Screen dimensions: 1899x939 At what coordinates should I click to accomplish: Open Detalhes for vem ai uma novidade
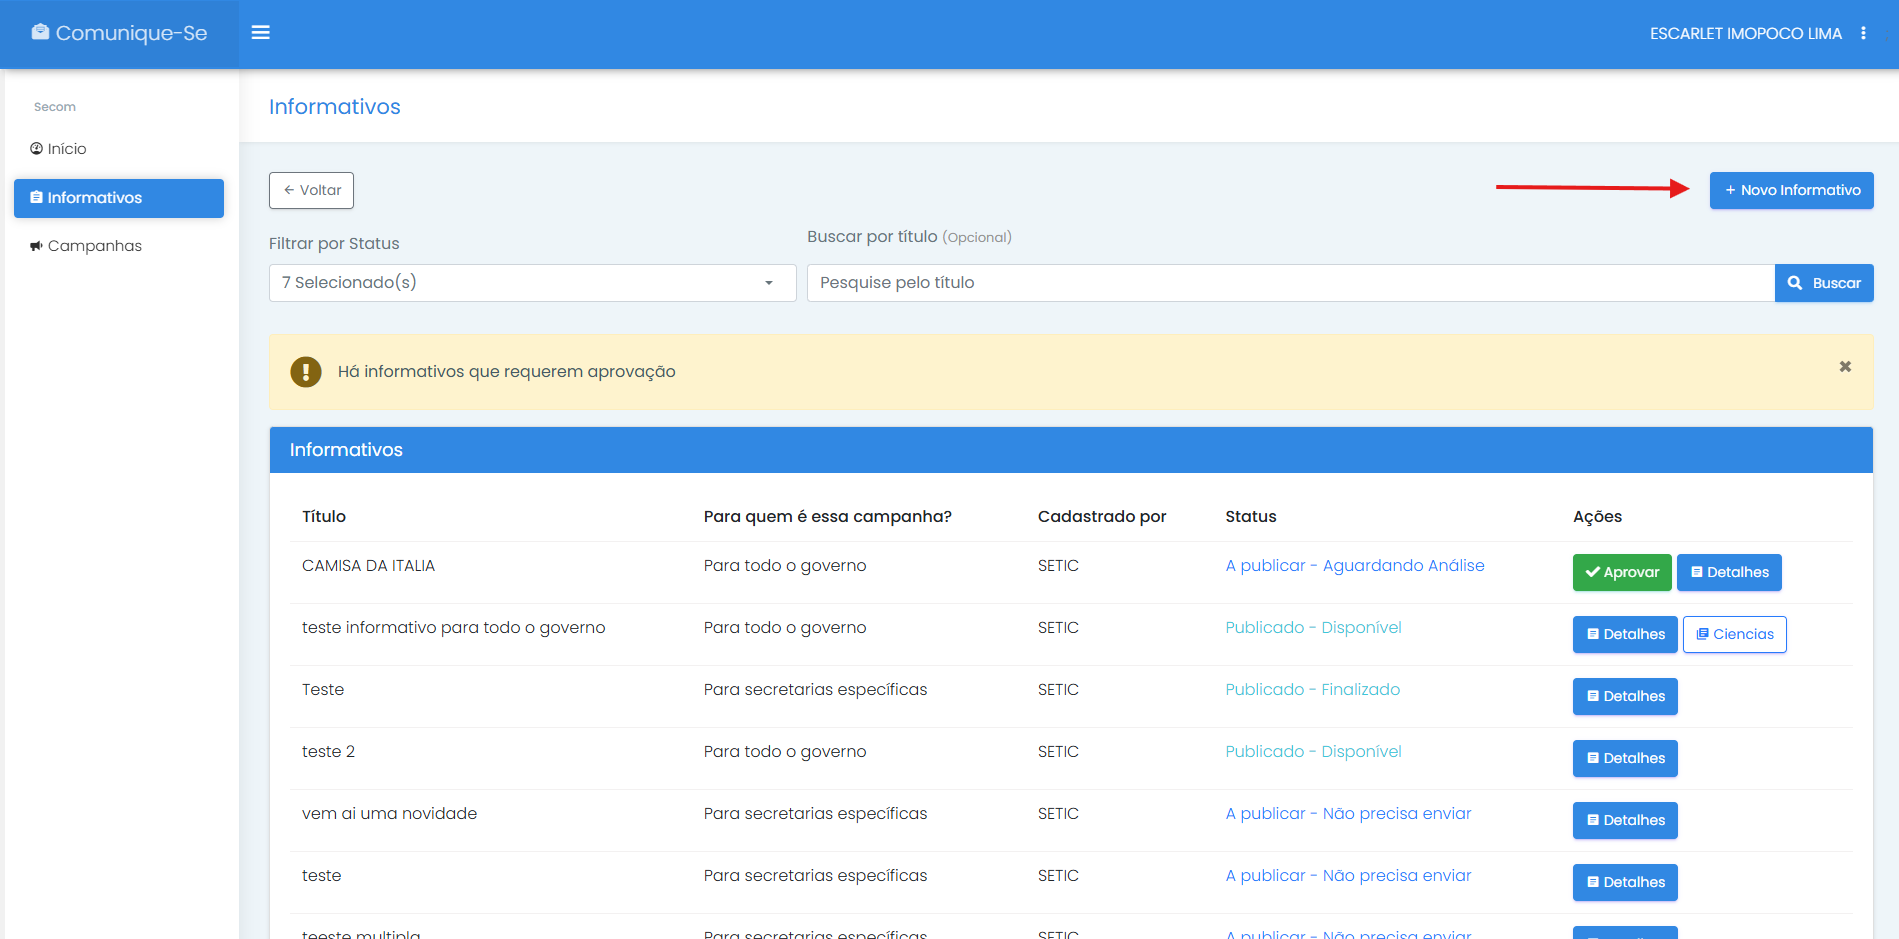1625,820
